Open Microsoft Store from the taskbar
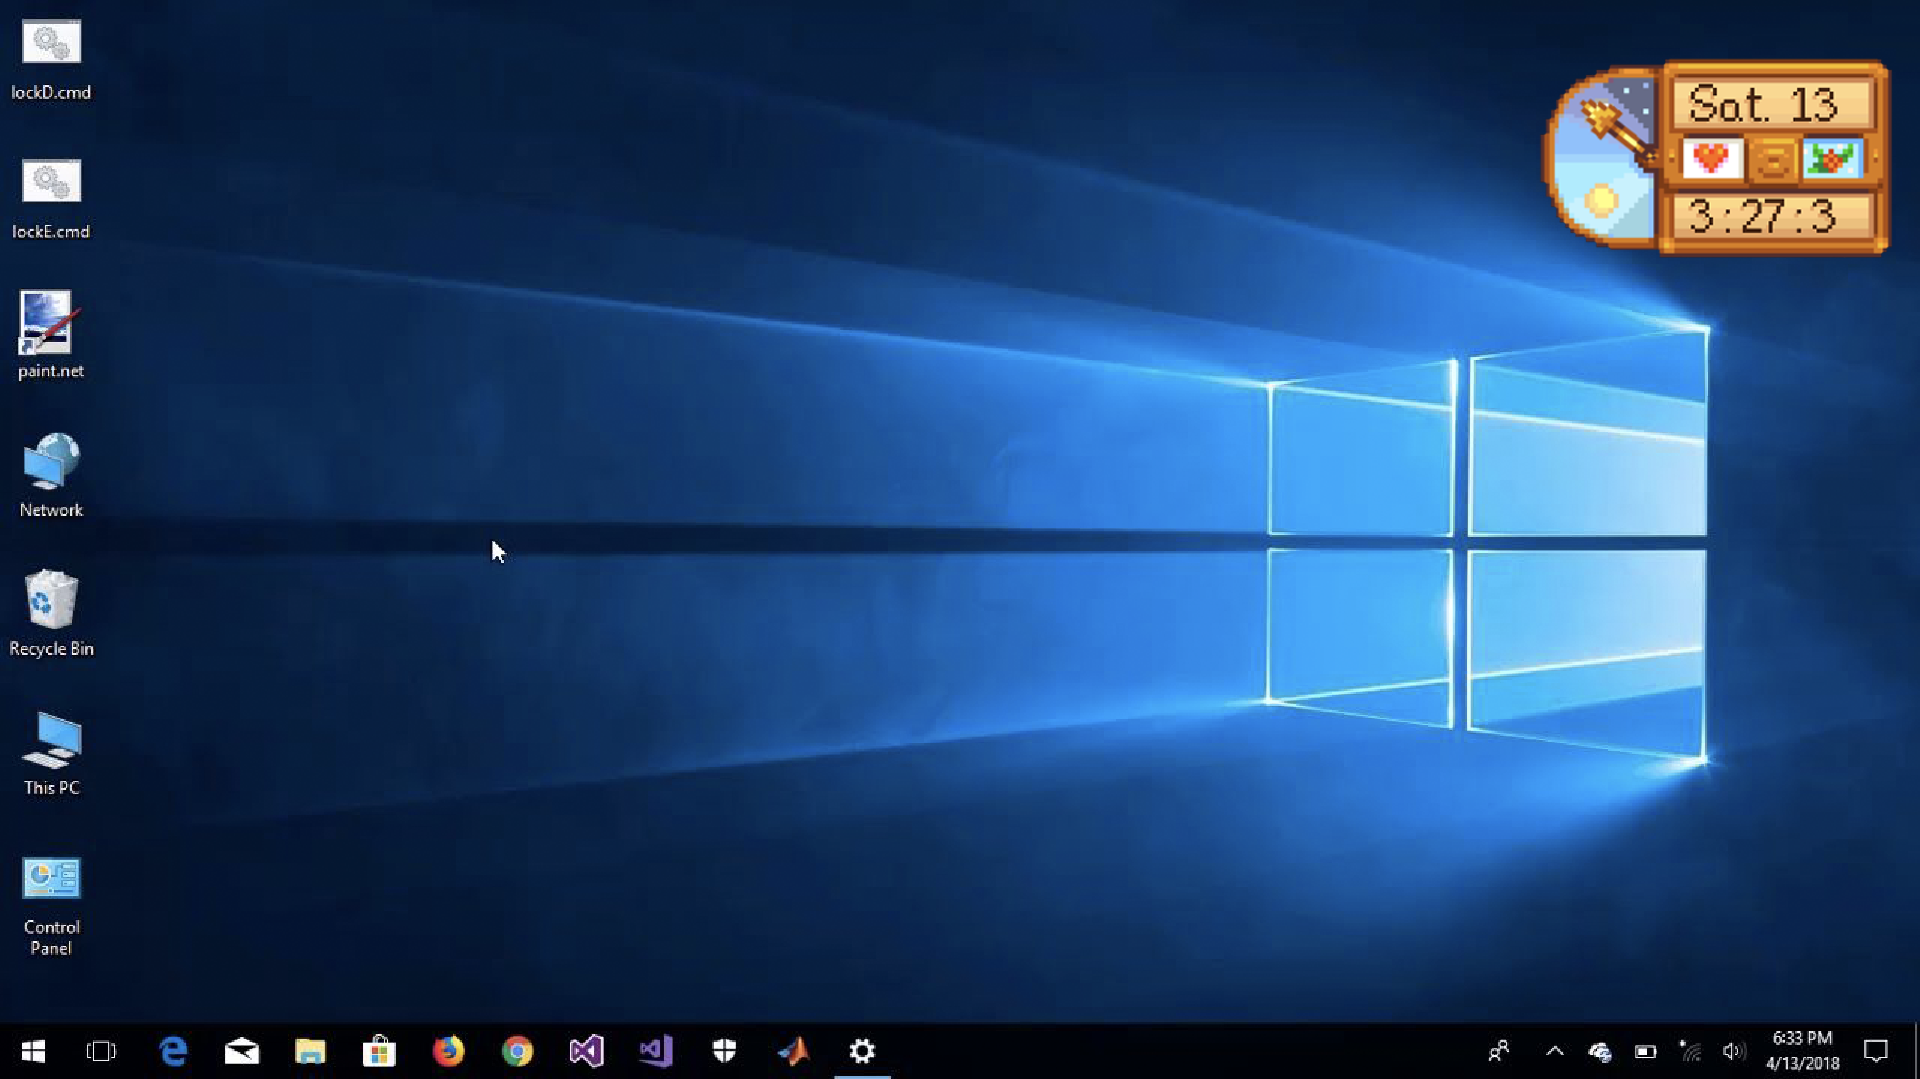This screenshot has width=1920, height=1079. tap(379, 1051)
